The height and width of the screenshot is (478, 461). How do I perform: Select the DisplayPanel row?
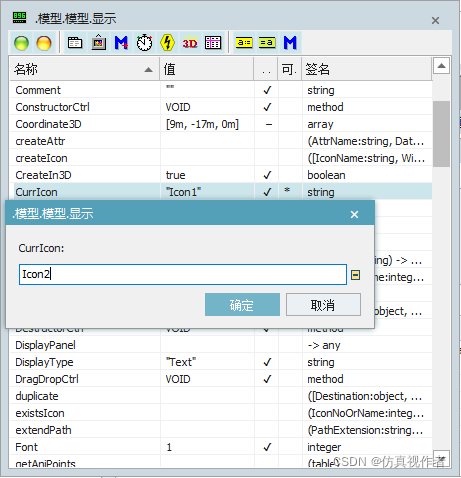click(x=221, y=345)
